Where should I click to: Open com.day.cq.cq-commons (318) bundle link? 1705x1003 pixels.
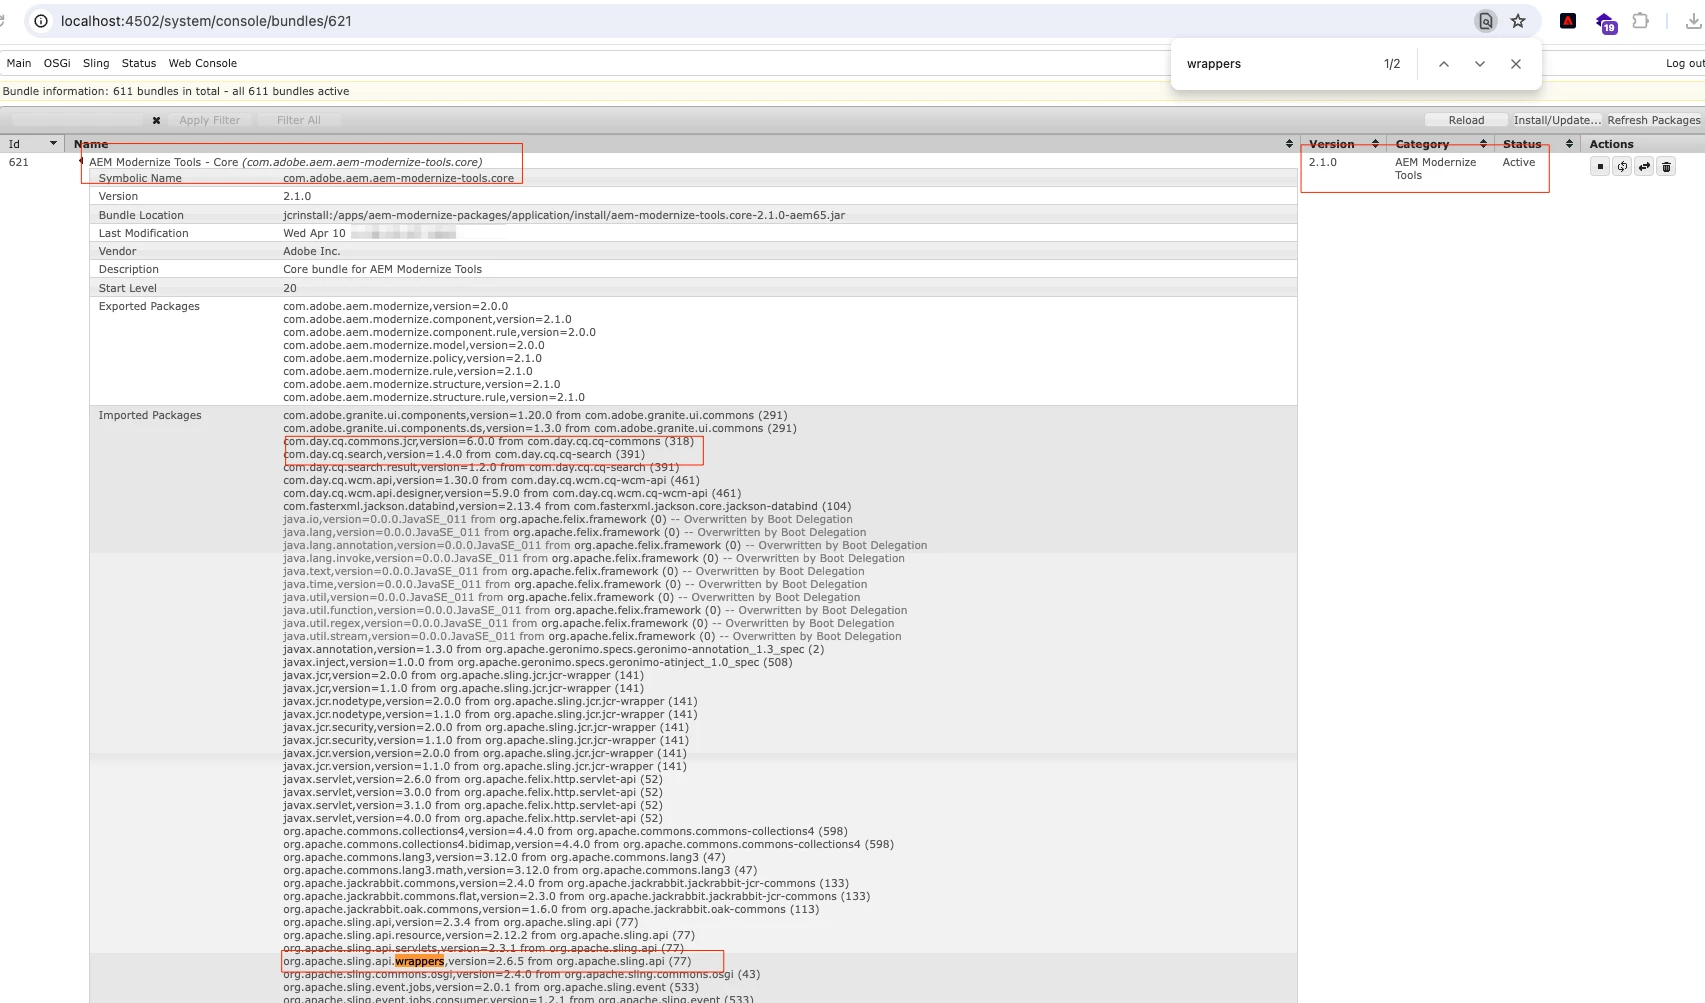point(610,441)
